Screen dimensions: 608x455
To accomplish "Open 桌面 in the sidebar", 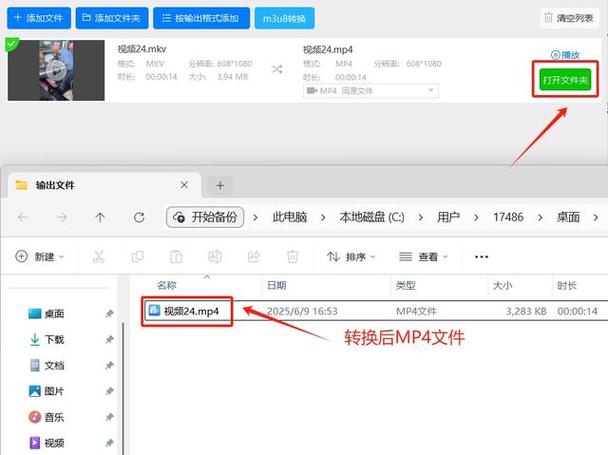I will tap(47, 313).
